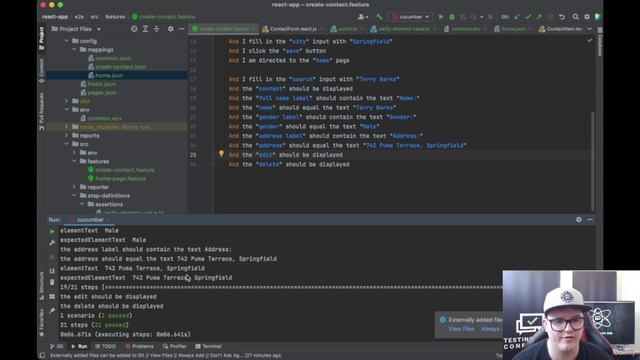Select common.json in the mappings folder
The height and width of the screenshot is (360, 640).
point(113,58)
